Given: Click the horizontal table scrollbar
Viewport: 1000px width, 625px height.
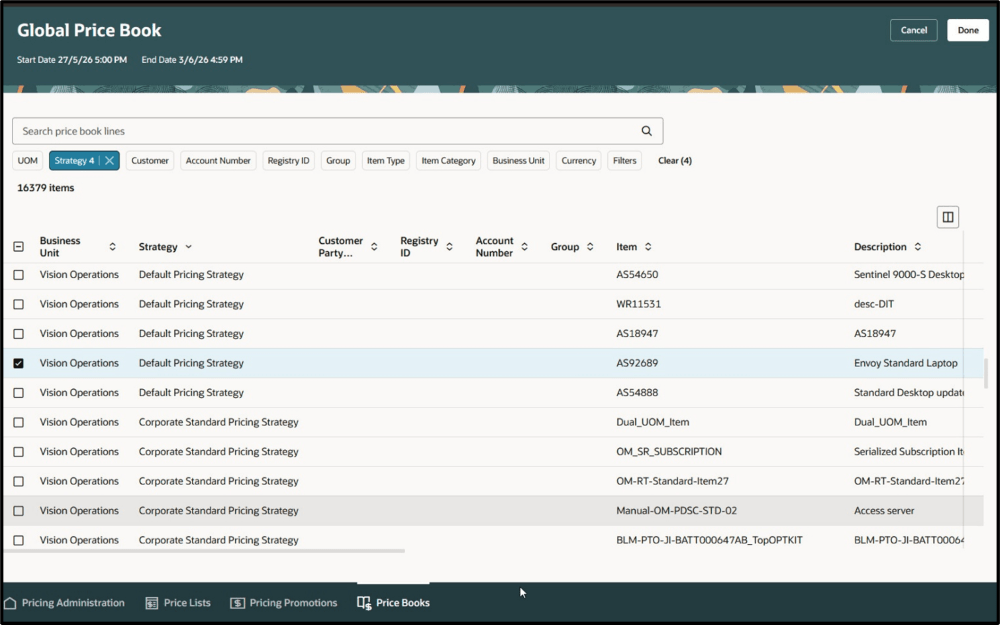Looking at the screenshot, I should (204, 551).
